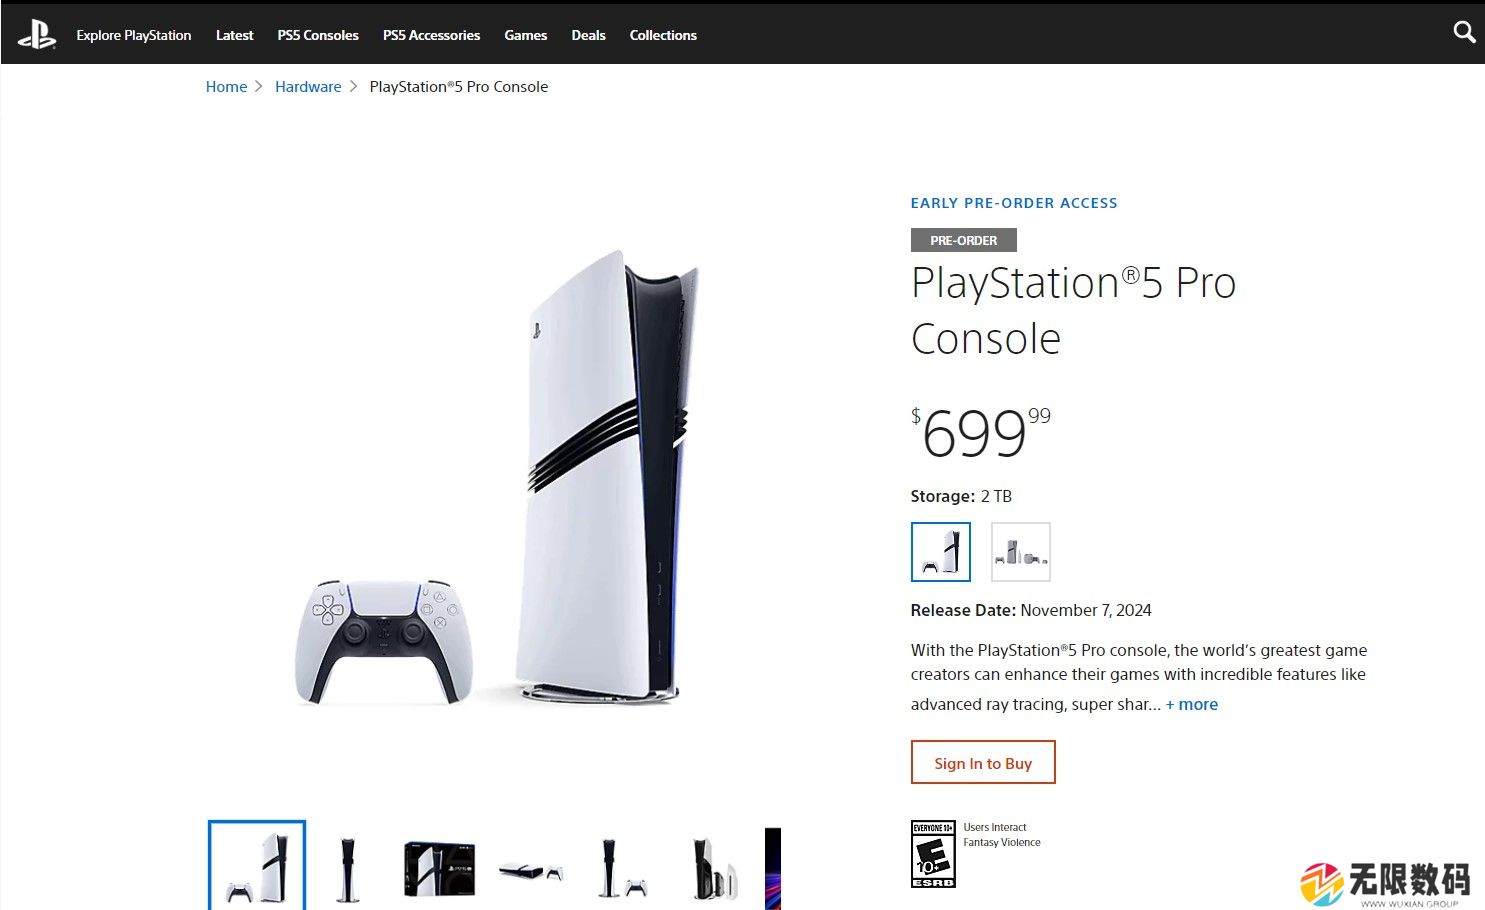1485x910 pixels.
Task: Open the PS5 Accessories nav item
Action: (431, 35)
